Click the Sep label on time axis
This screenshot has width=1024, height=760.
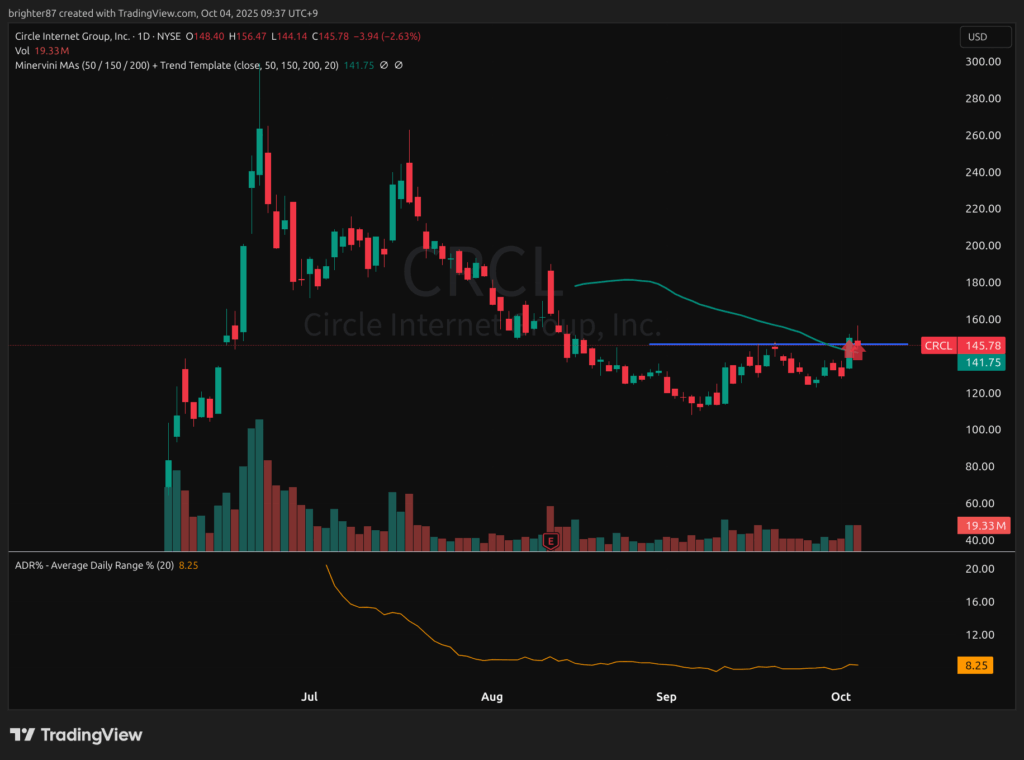(x=664, y=696)
